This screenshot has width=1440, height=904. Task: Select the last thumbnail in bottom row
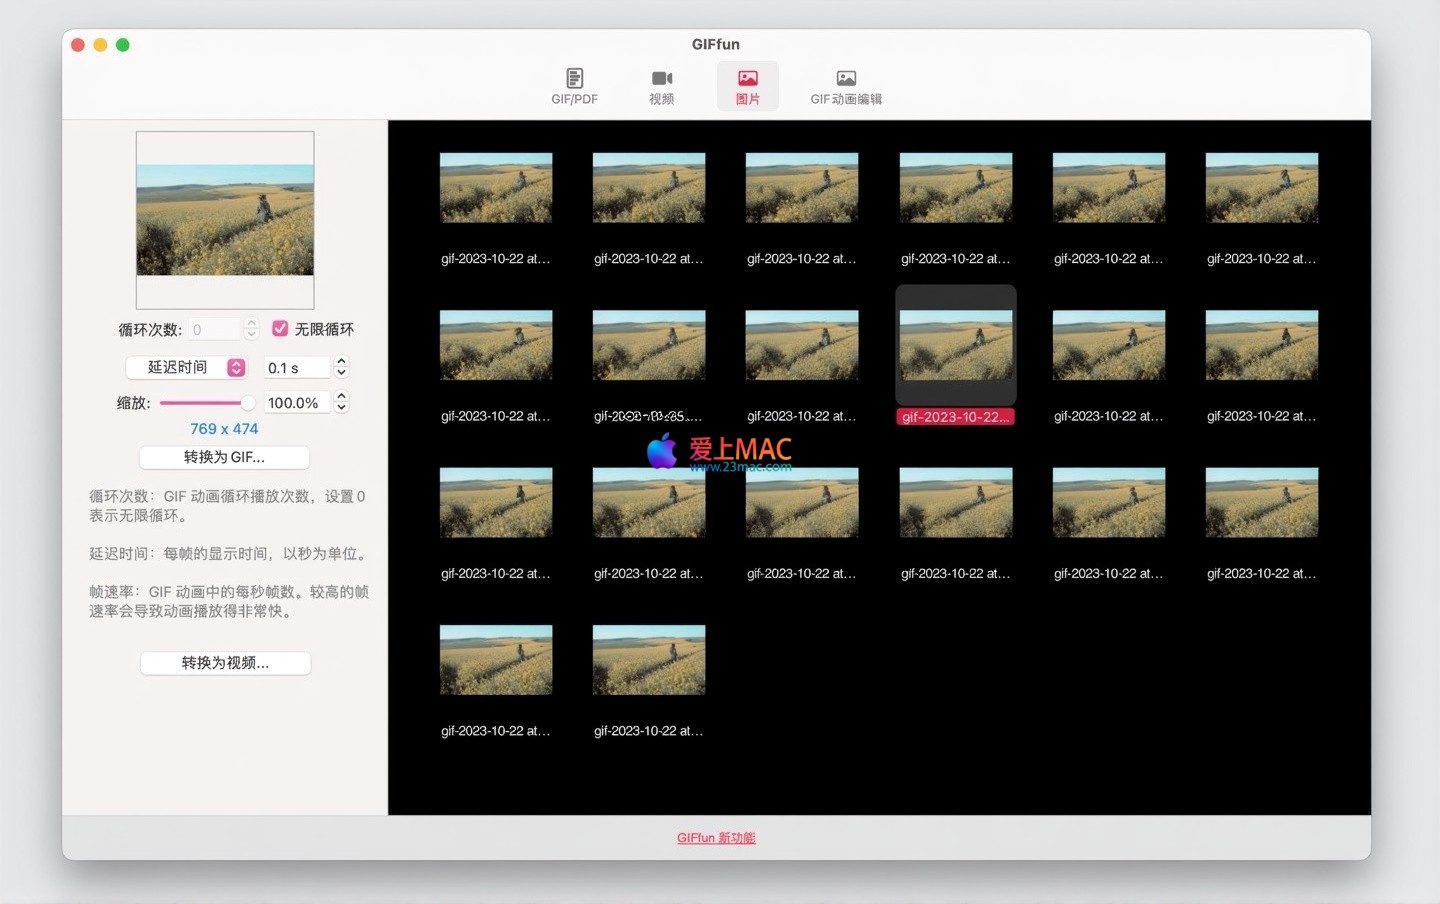649,660
